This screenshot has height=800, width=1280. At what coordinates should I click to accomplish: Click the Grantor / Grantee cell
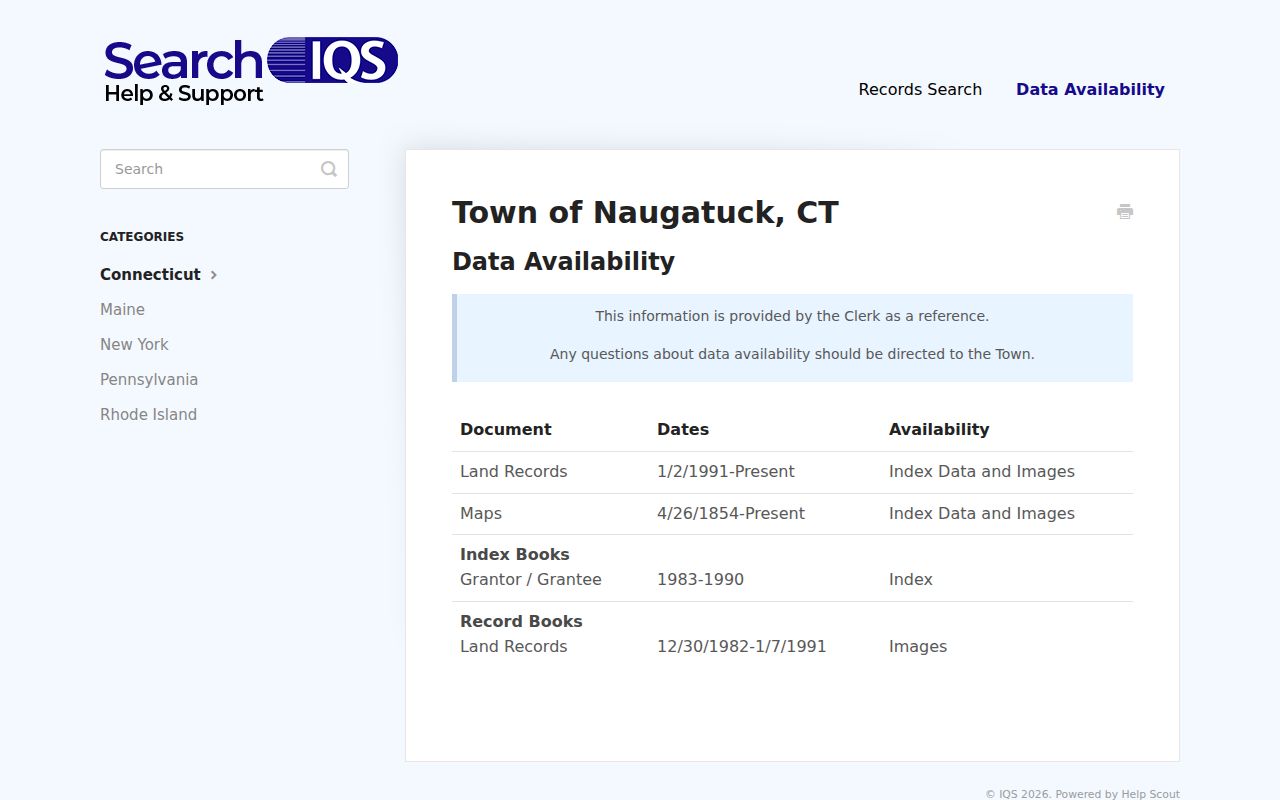tap(531, 579)
